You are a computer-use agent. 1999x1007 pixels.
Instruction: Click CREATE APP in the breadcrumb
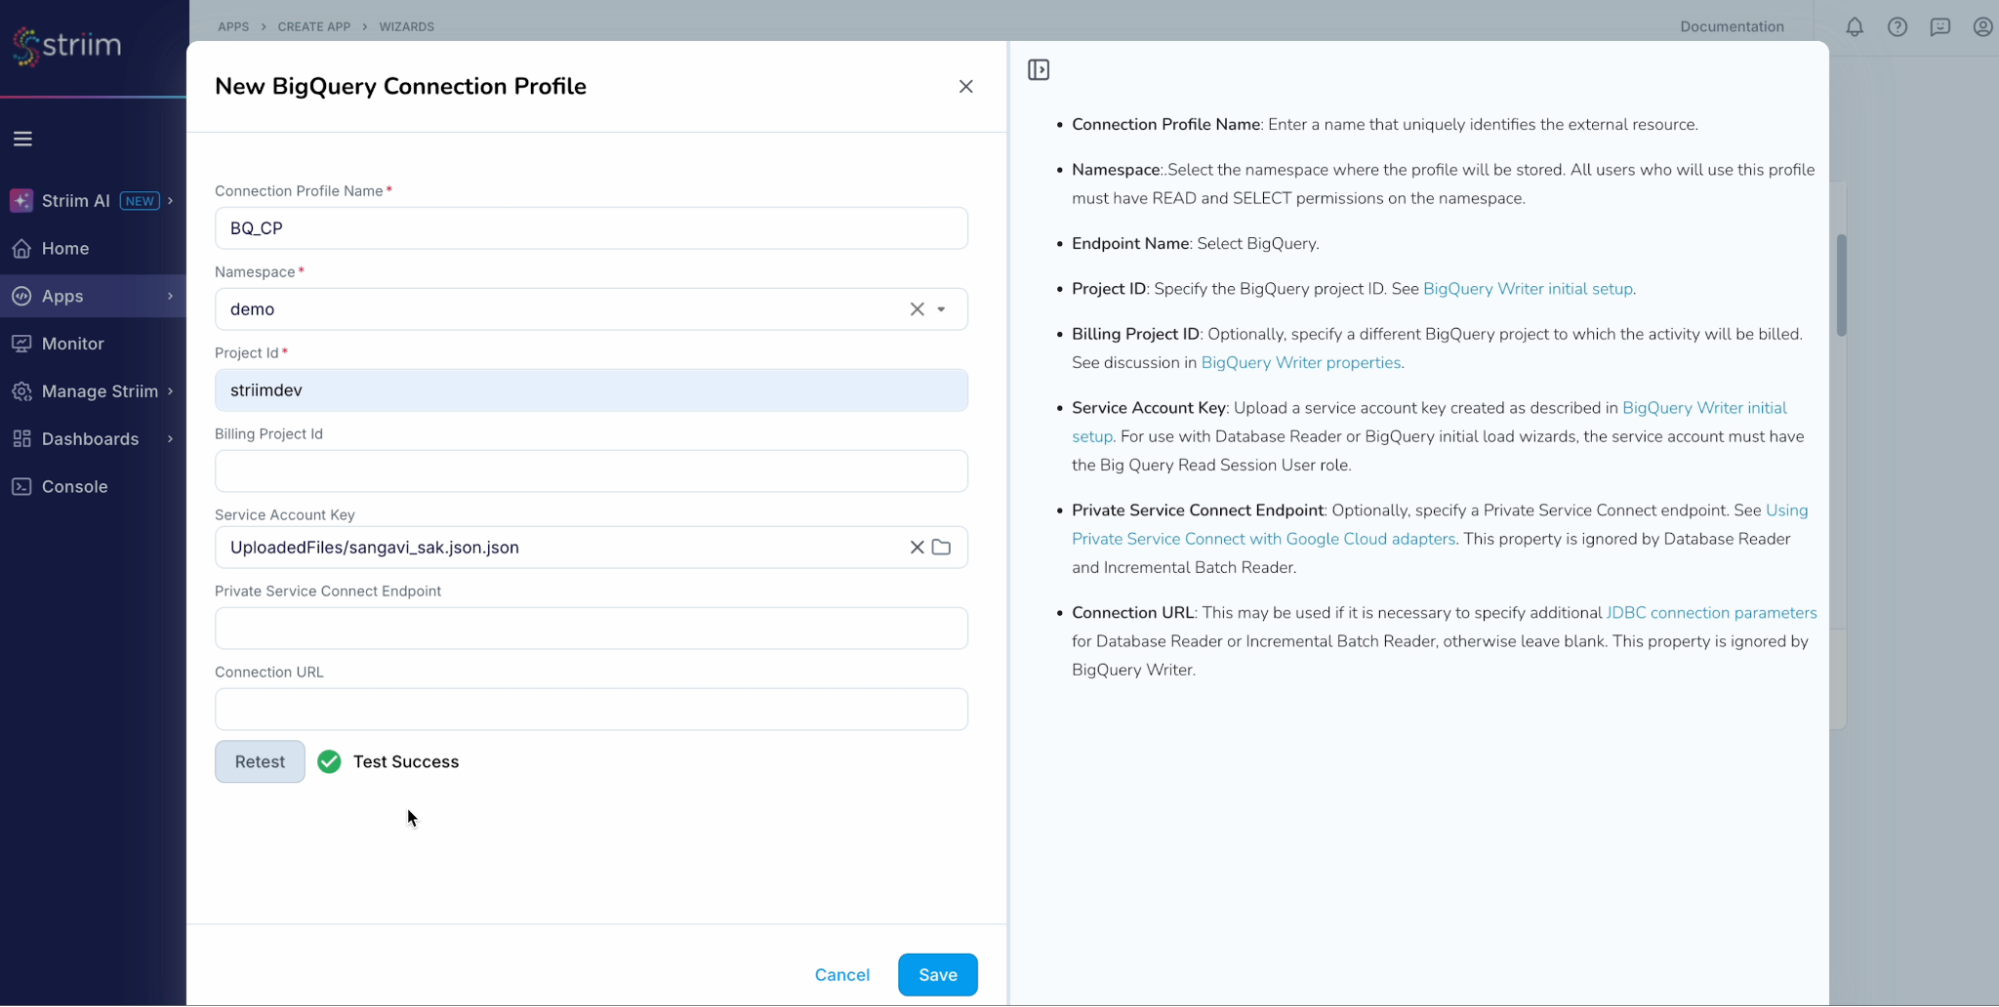(314, 27)
